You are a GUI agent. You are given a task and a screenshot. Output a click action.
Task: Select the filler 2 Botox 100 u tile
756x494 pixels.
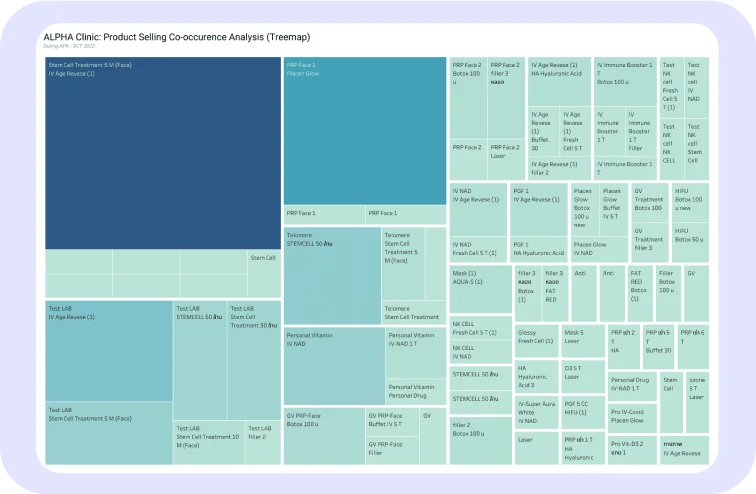point(481,441)
